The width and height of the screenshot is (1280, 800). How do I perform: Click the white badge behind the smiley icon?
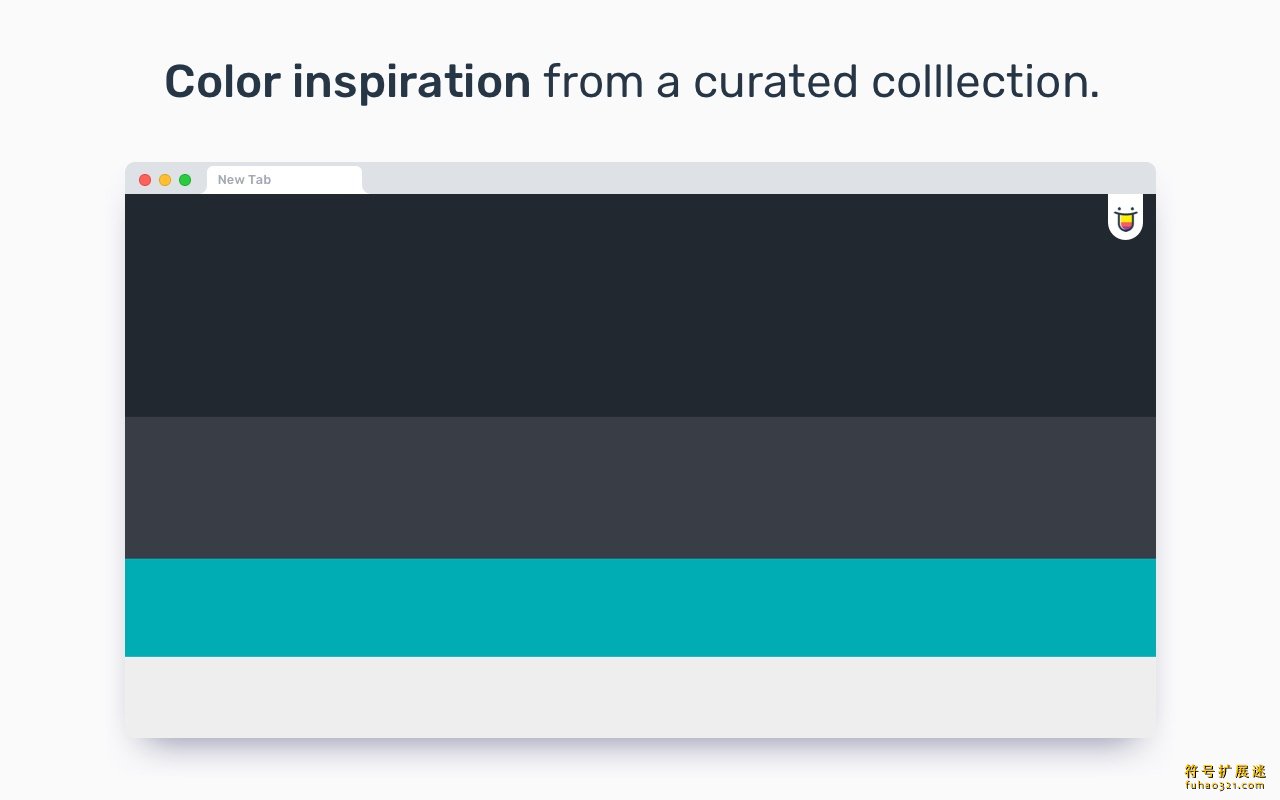pos(1126,217)
